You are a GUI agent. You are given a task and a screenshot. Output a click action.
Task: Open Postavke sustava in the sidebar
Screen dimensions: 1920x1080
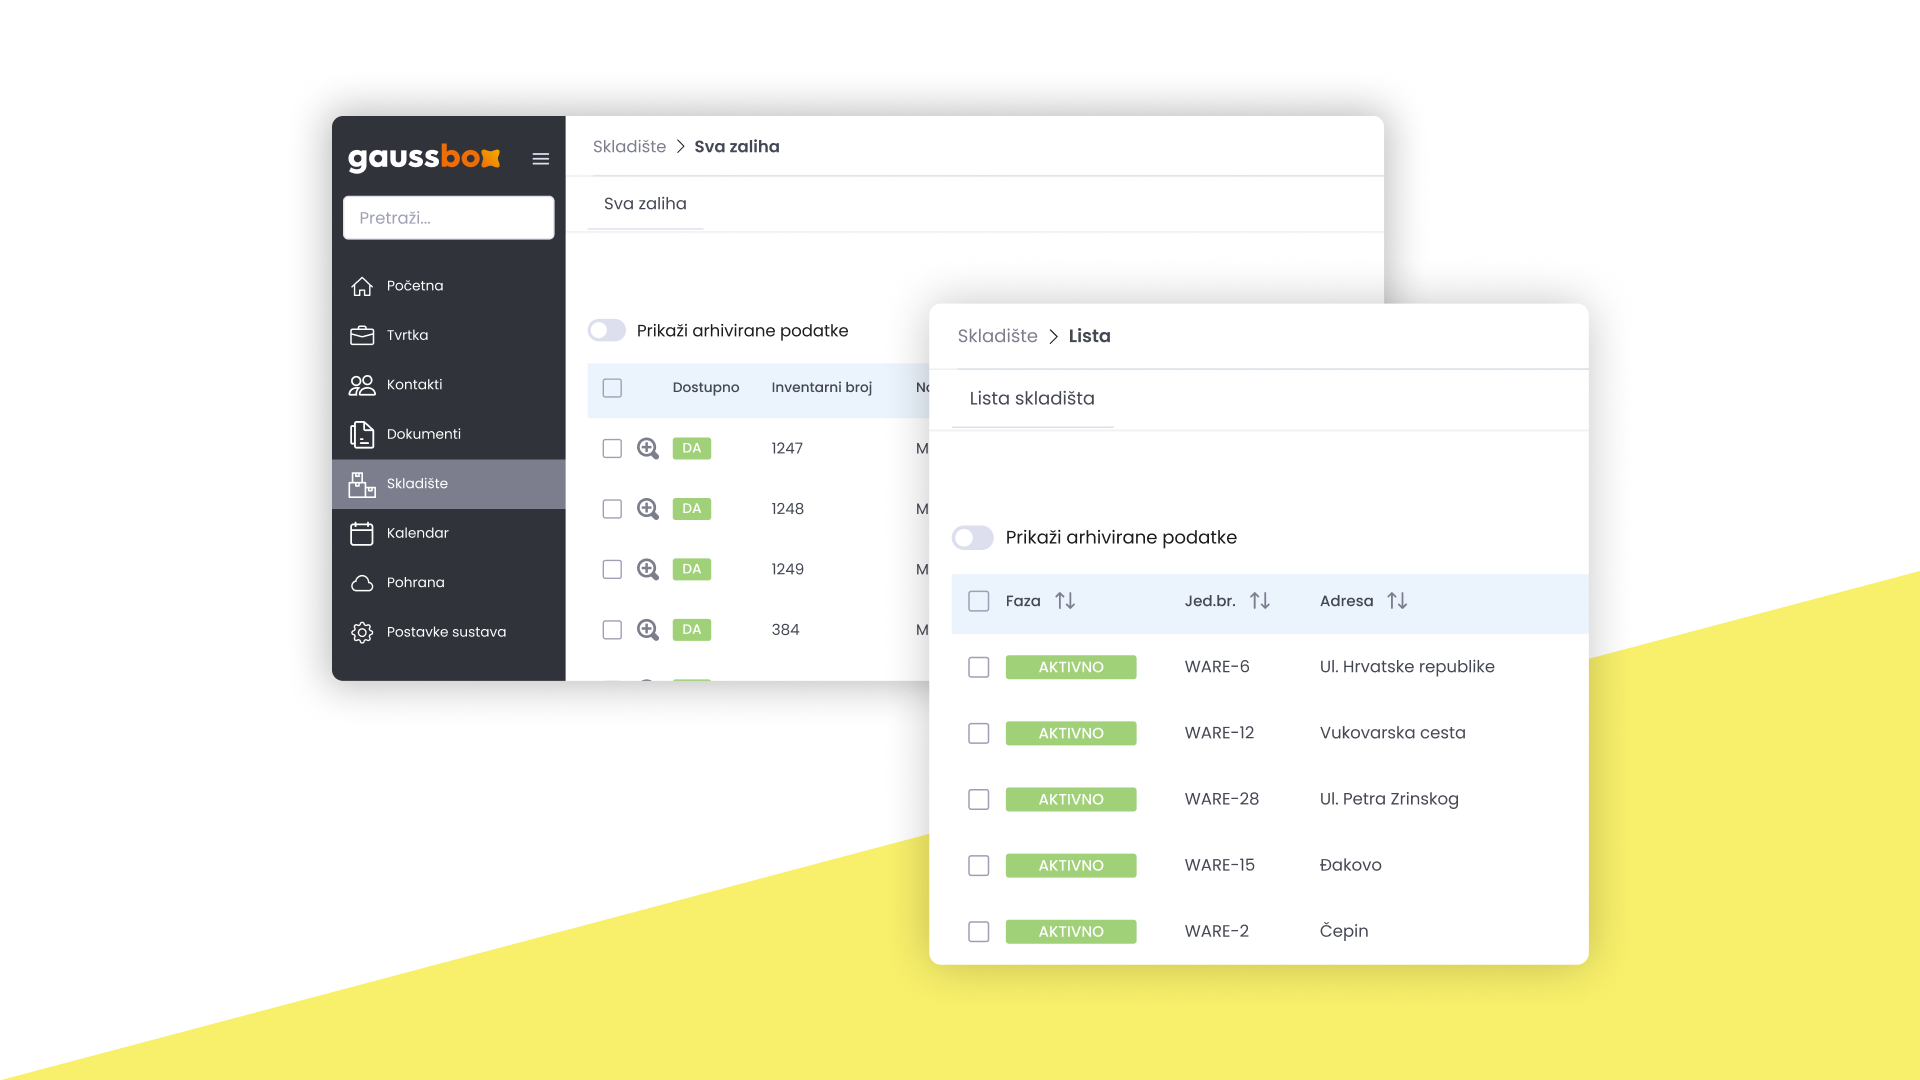click(x=449, y=632)
